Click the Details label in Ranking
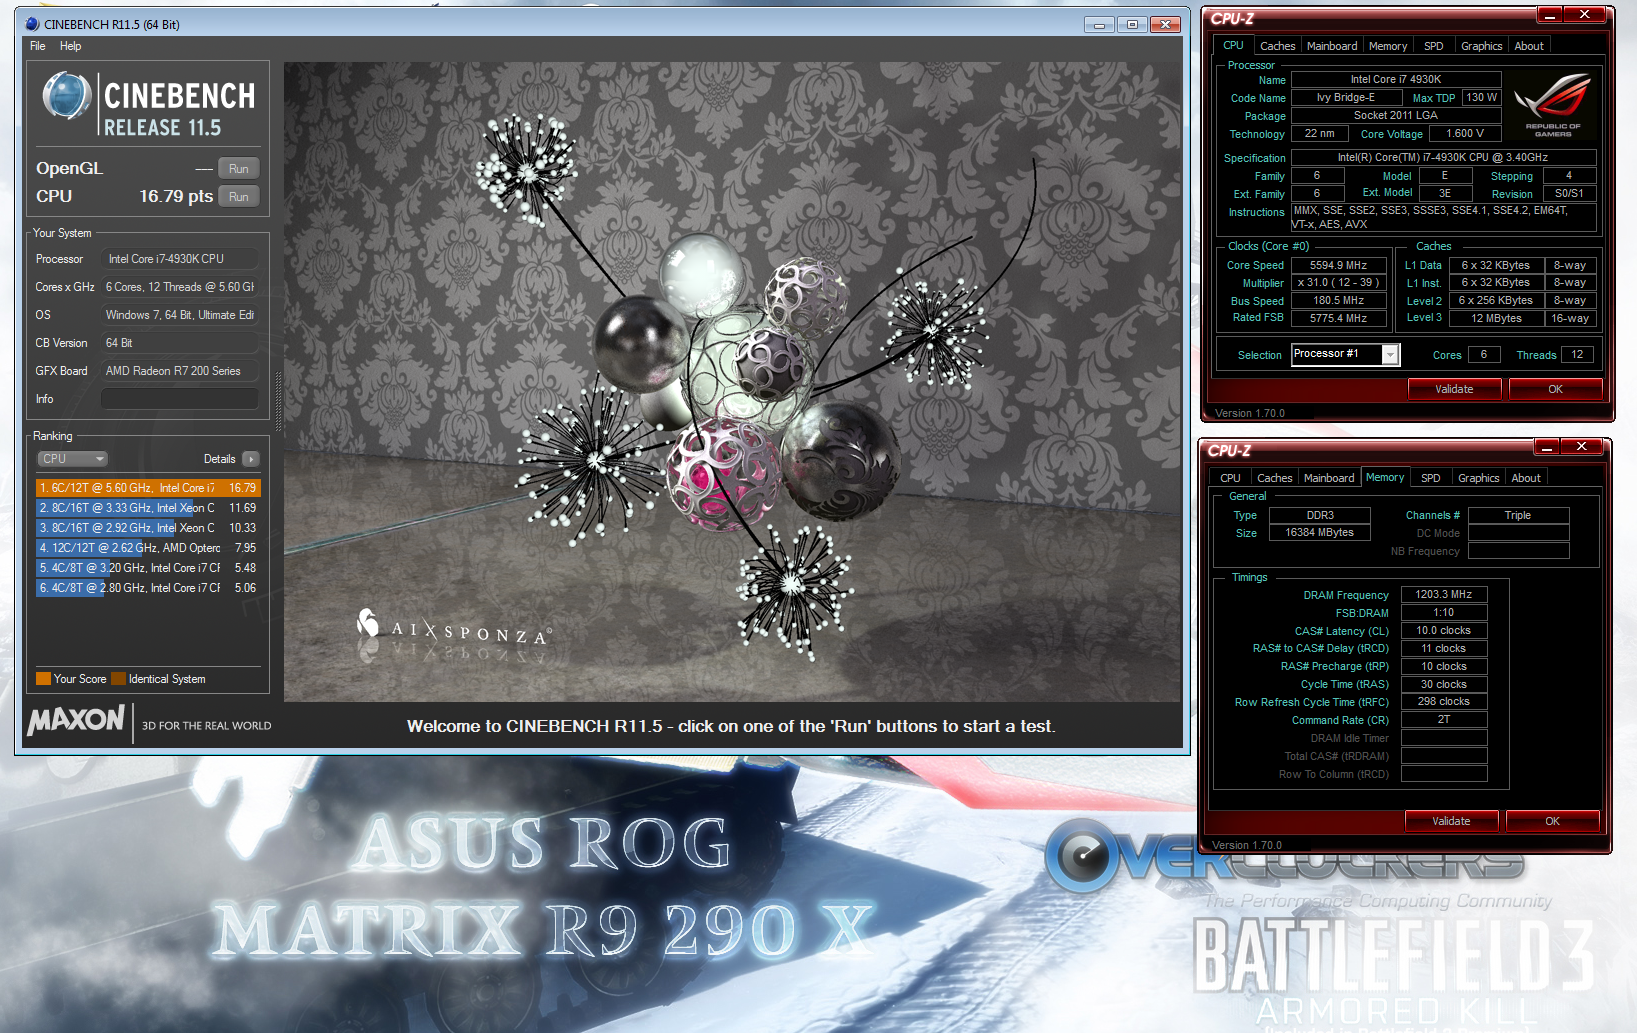Viewport: 1637px width, 1033px height. pyautogui.click(x=219, y=459)
